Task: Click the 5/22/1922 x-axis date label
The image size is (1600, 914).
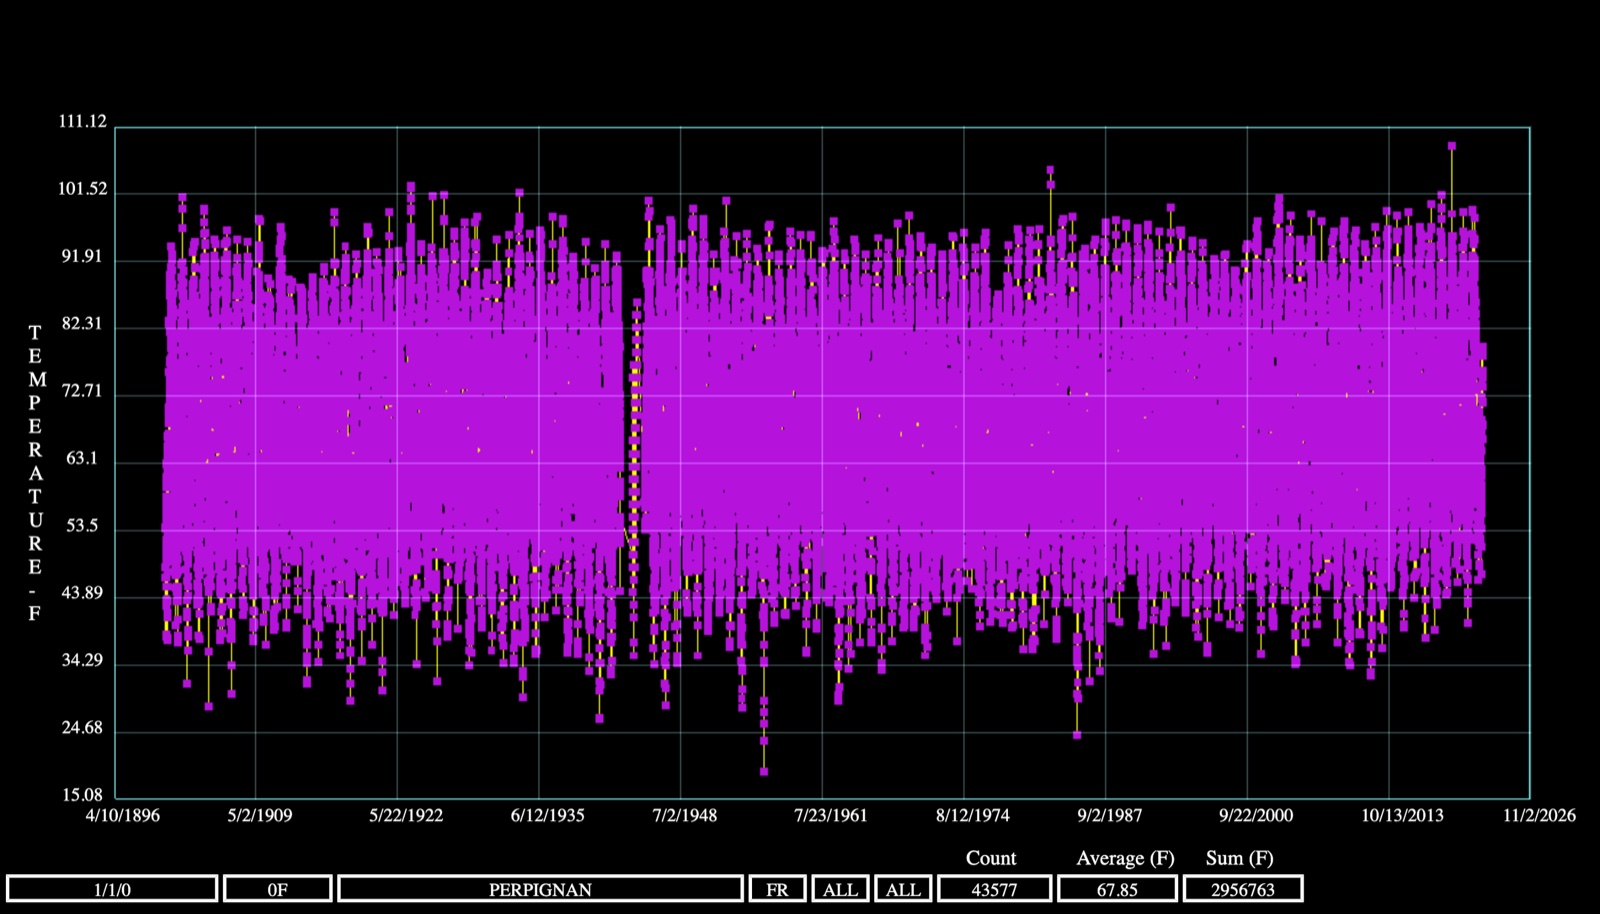Action: pos(406,815)
